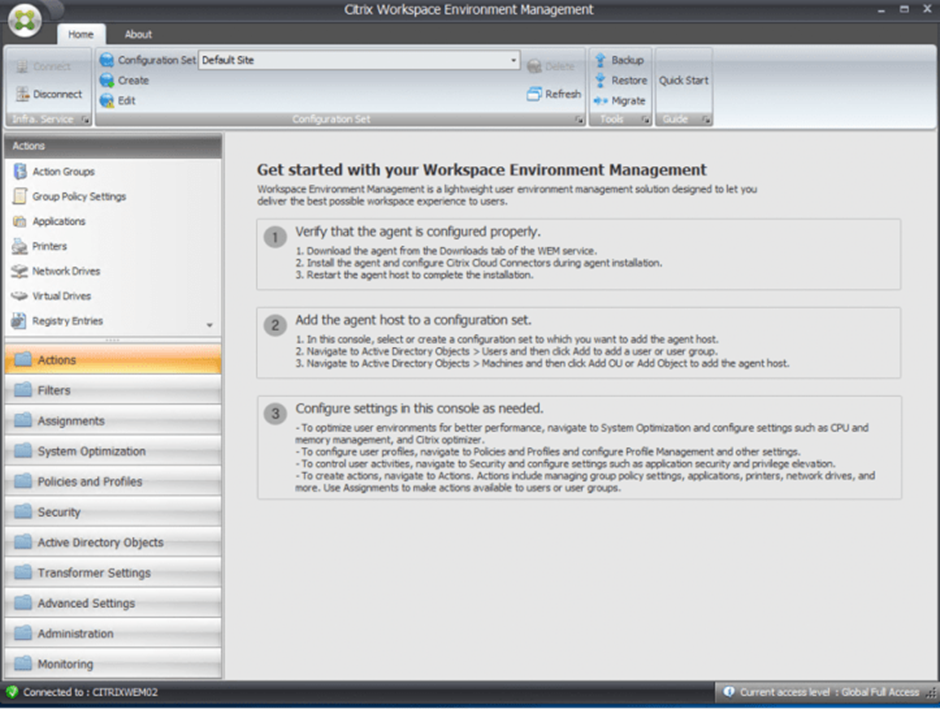Click the Restore tool icon
940x709 pixels.
[x=600, y=80]
